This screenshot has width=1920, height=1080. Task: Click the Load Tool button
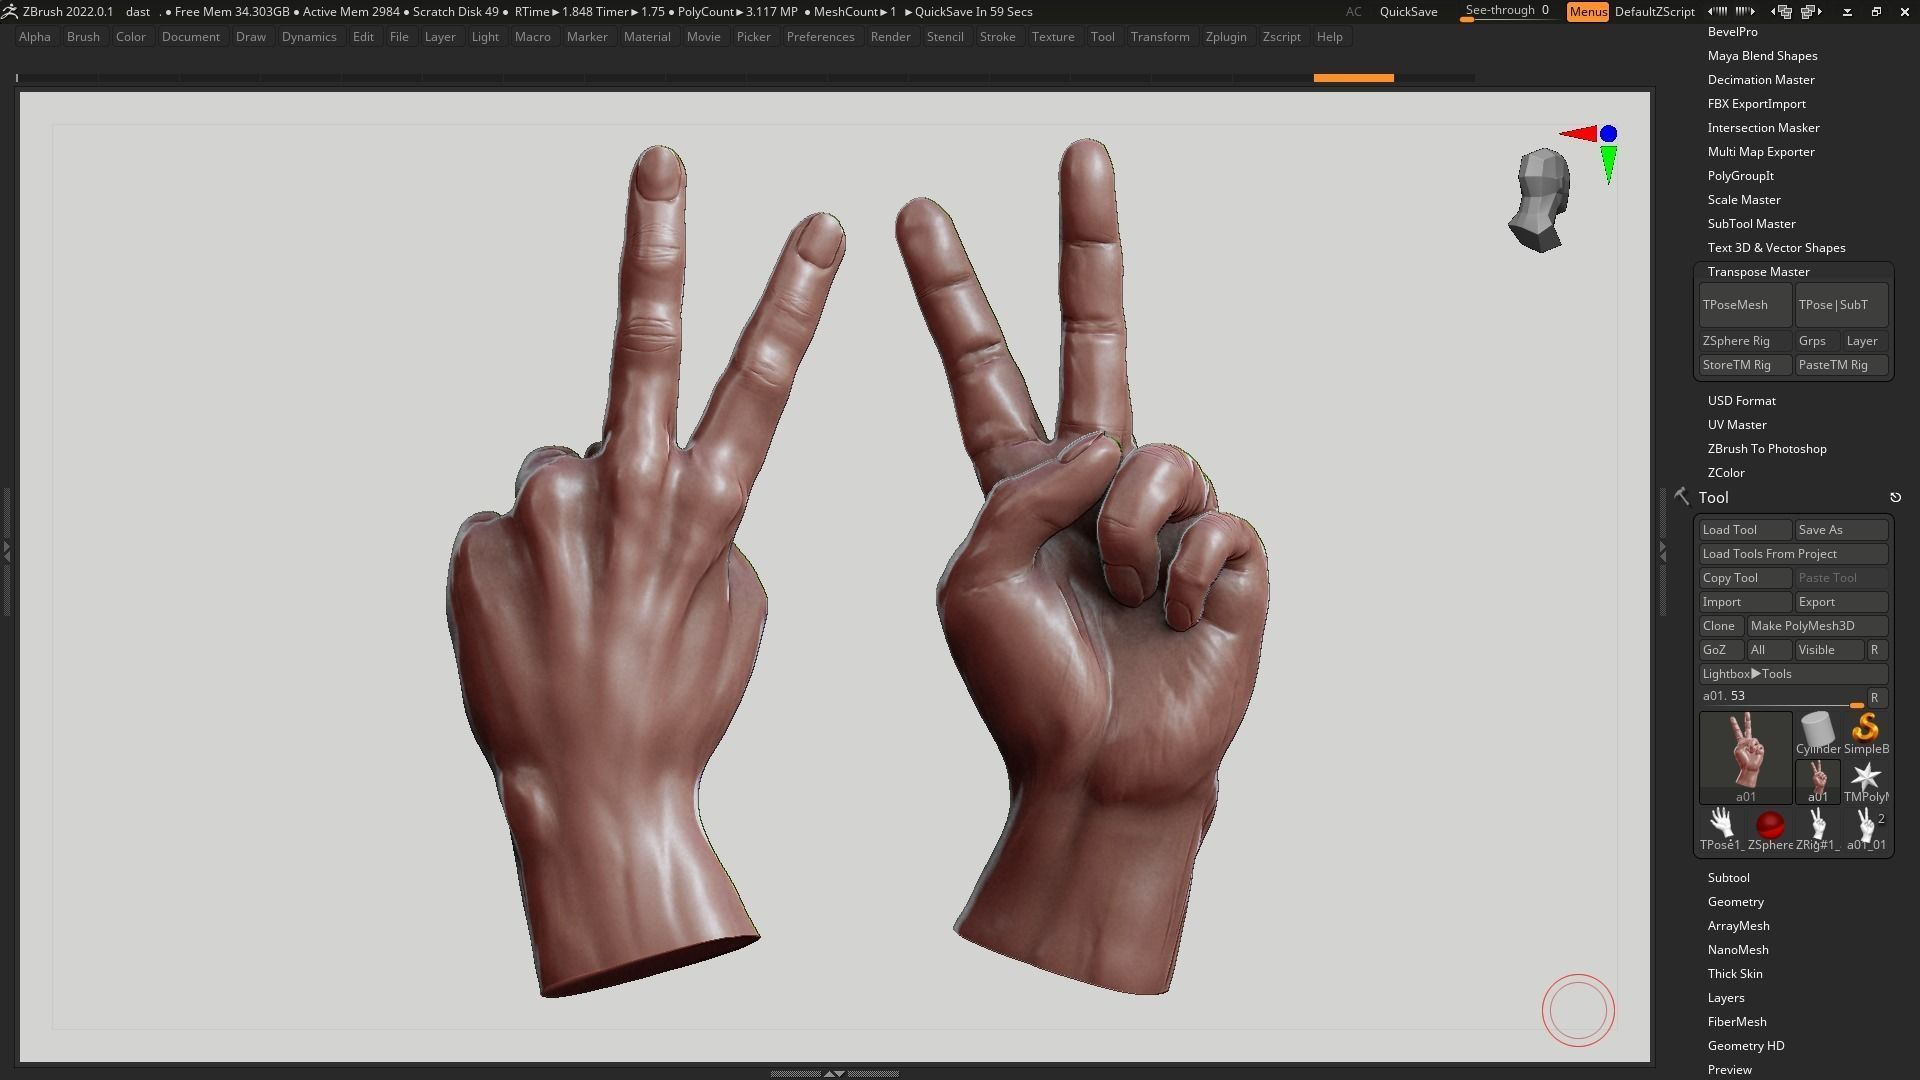(1745, 530)
